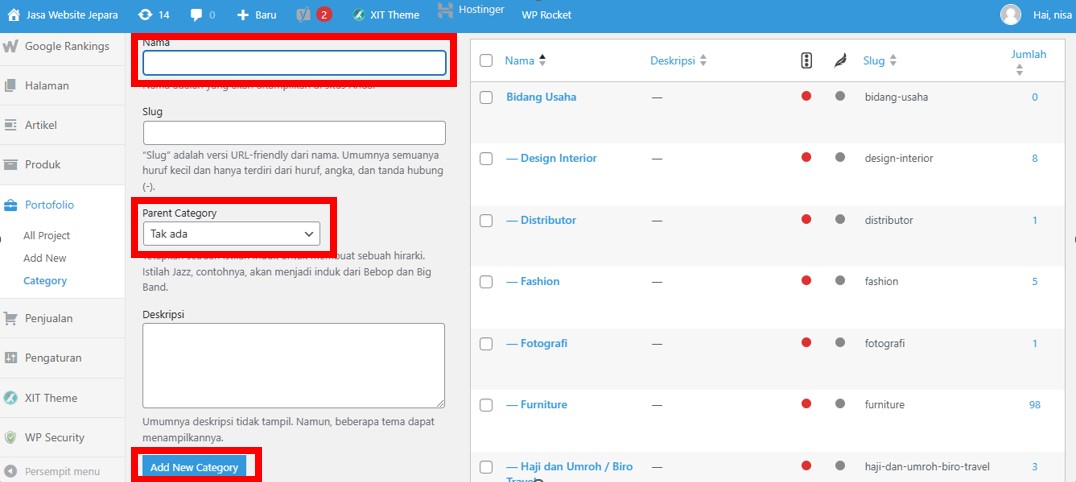
Task: Click the WP Security shield icon
Action: click(10, 437)
